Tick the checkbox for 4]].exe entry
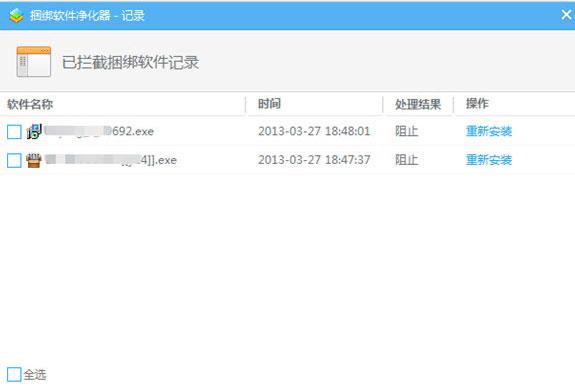Image resolution: width=575 pixels, height=389 pixels. click(x=14, y=160)
